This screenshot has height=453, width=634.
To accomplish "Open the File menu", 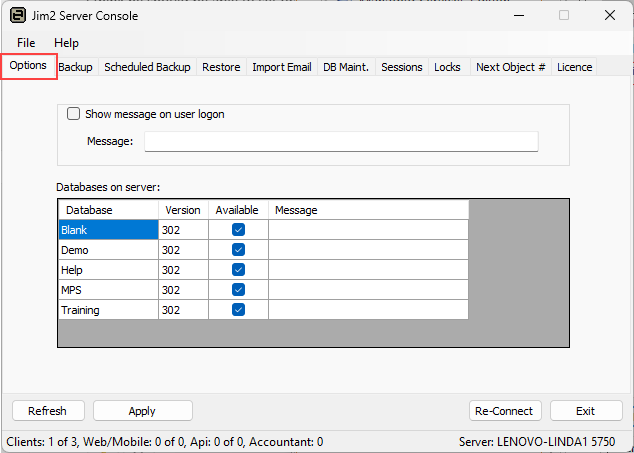I will pos(26,43).
